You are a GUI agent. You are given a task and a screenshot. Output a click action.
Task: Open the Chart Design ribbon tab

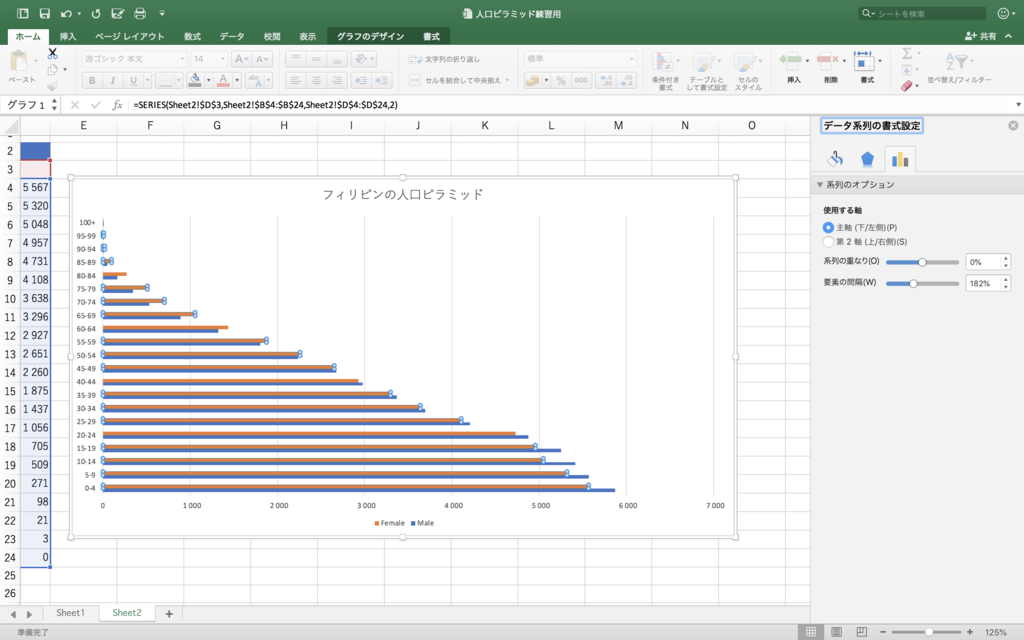[x=370, y=37]
